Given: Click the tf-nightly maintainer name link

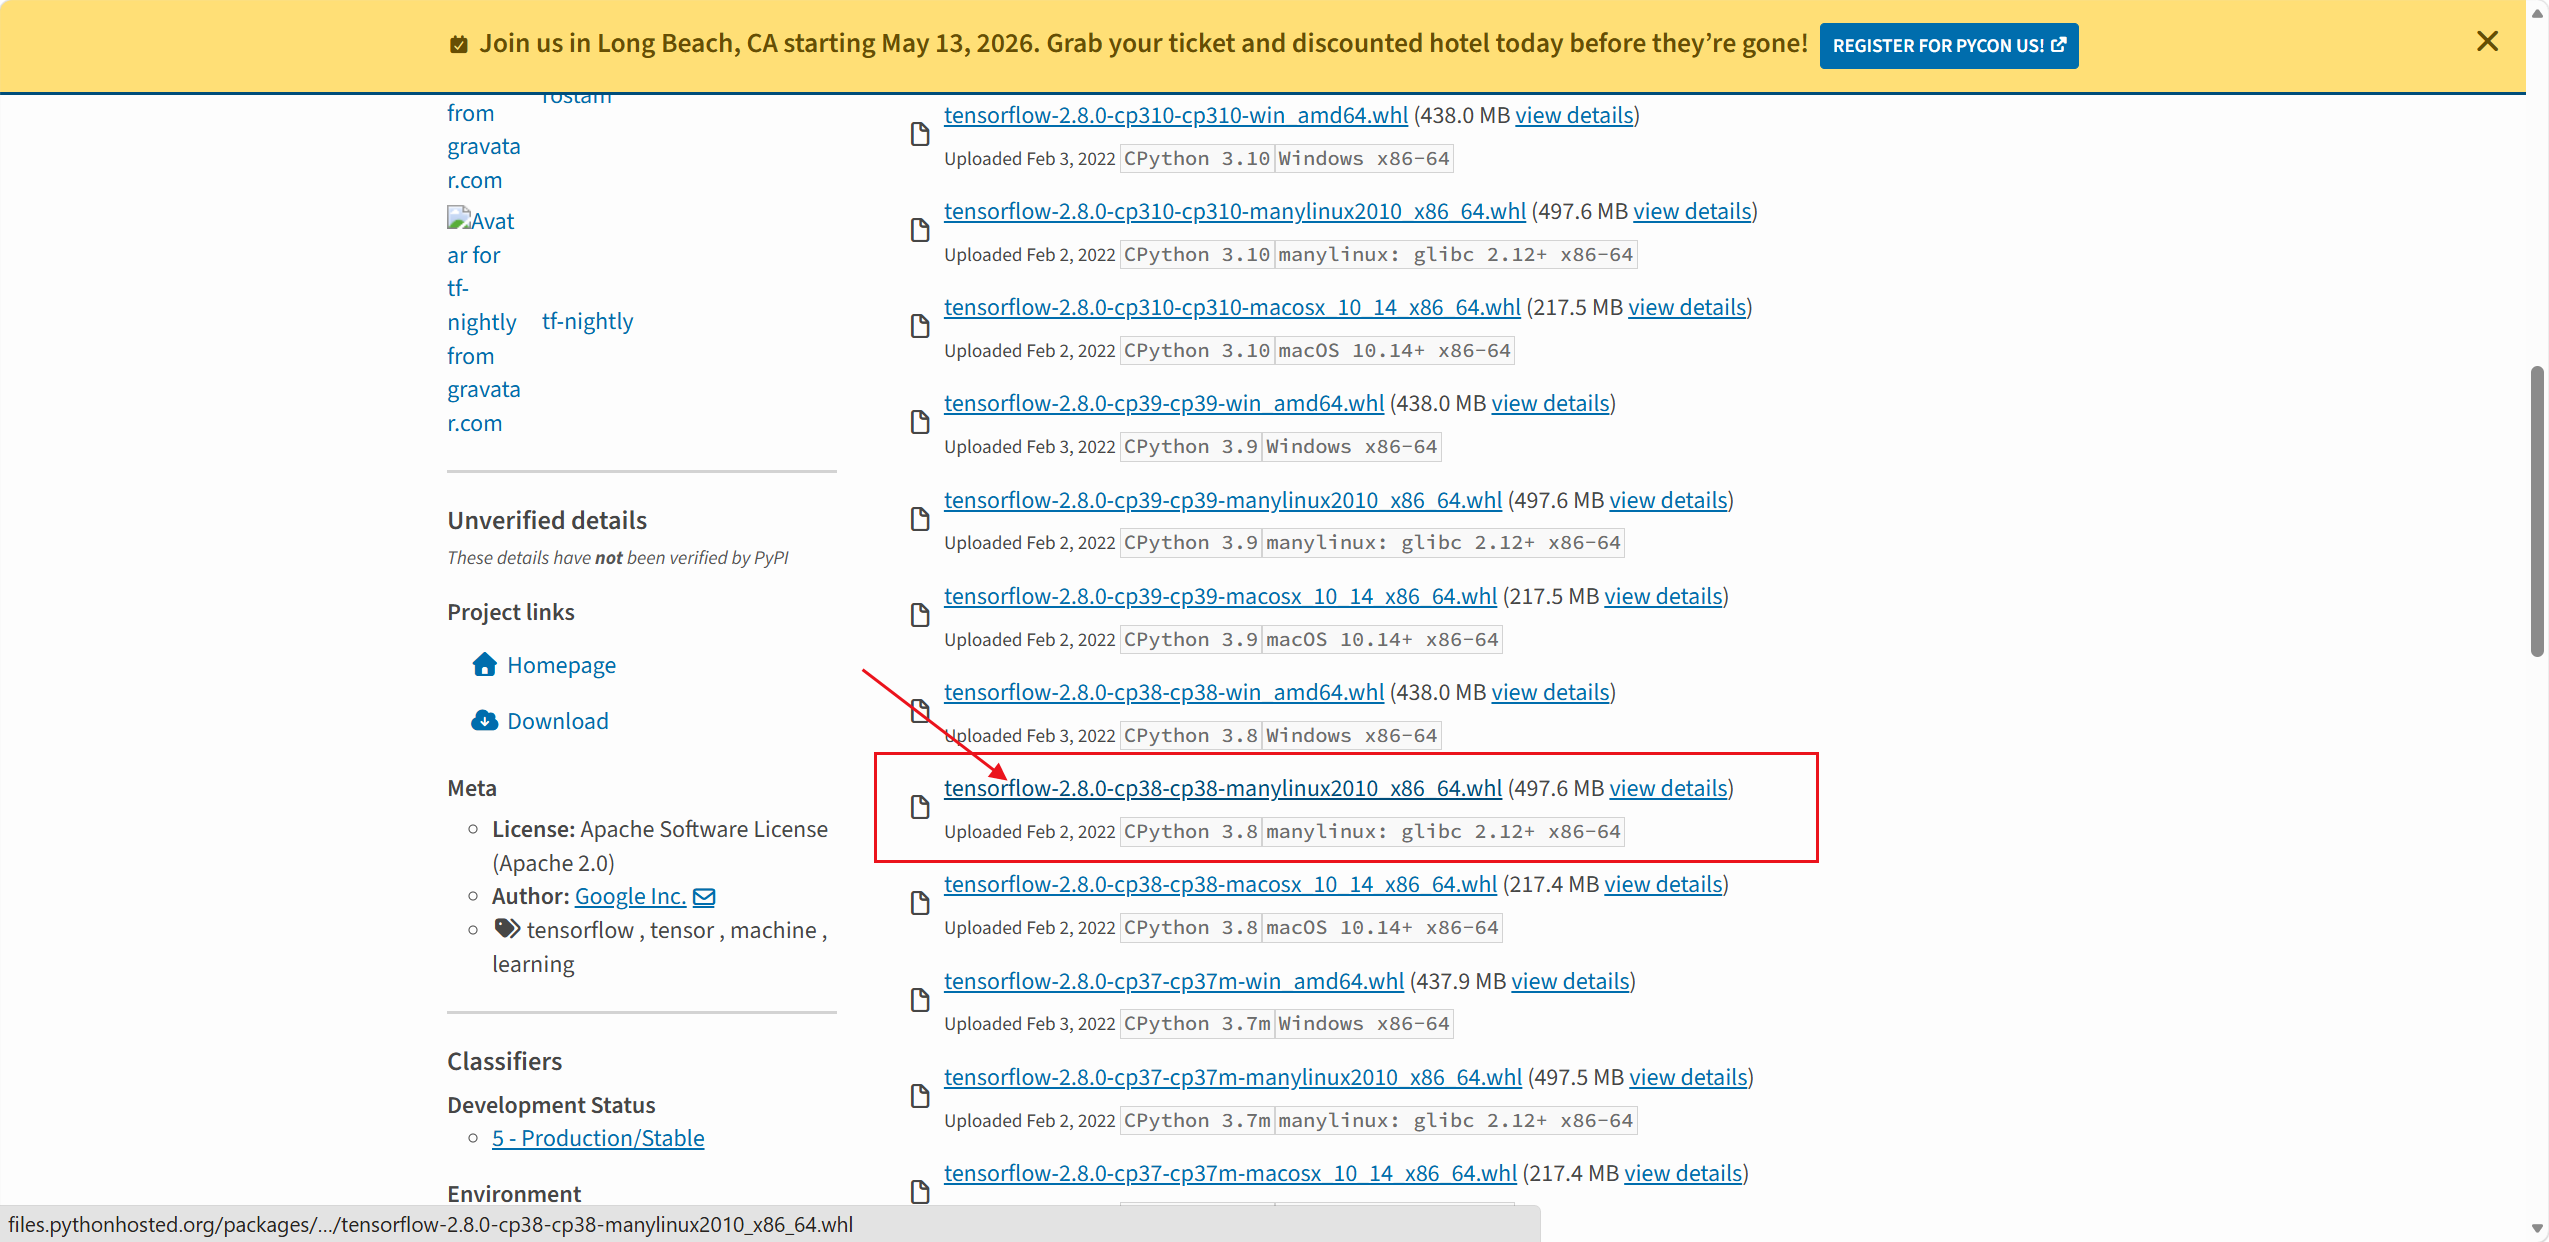Looking at the screenshot, I should point(587,321).
